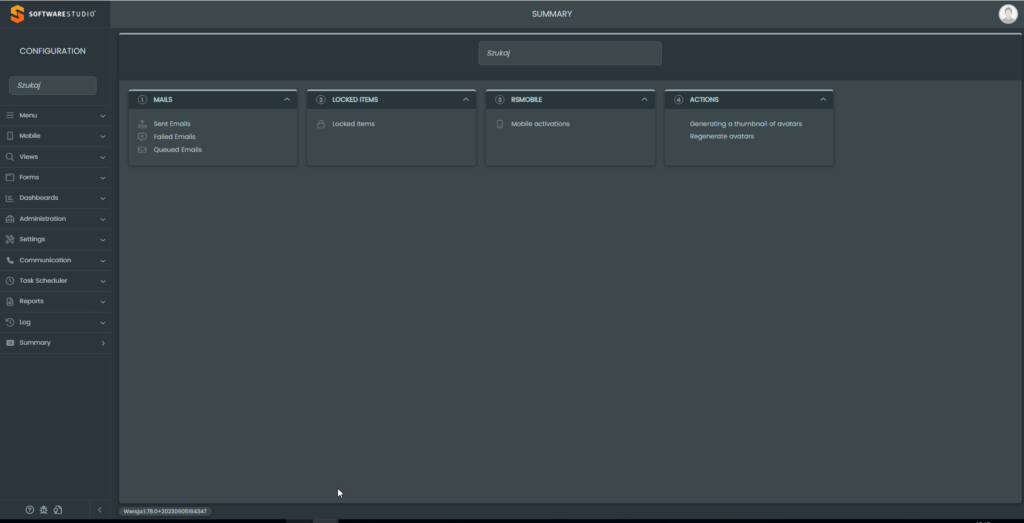Screen dimensions: 1024x523
Task: Collapse the Actions panel chevron
Action: pos(823,100)
